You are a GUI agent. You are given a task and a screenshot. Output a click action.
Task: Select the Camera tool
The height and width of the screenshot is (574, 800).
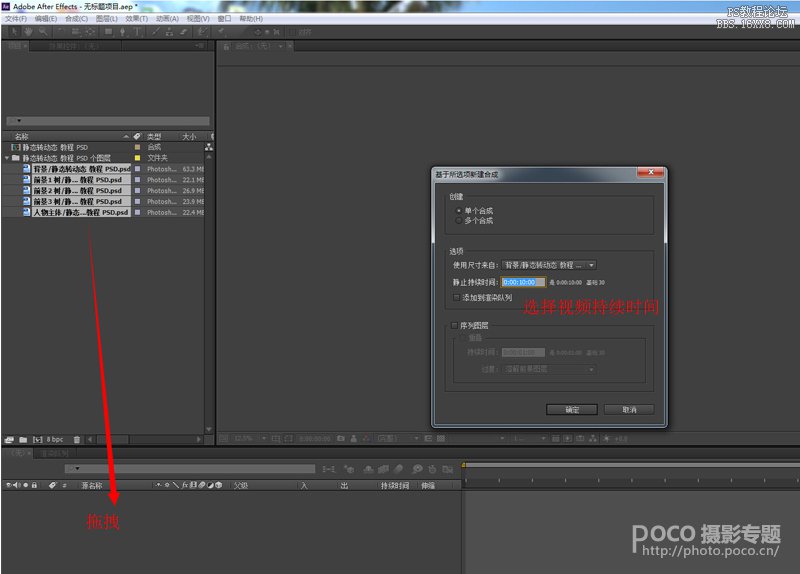(76, 32)
